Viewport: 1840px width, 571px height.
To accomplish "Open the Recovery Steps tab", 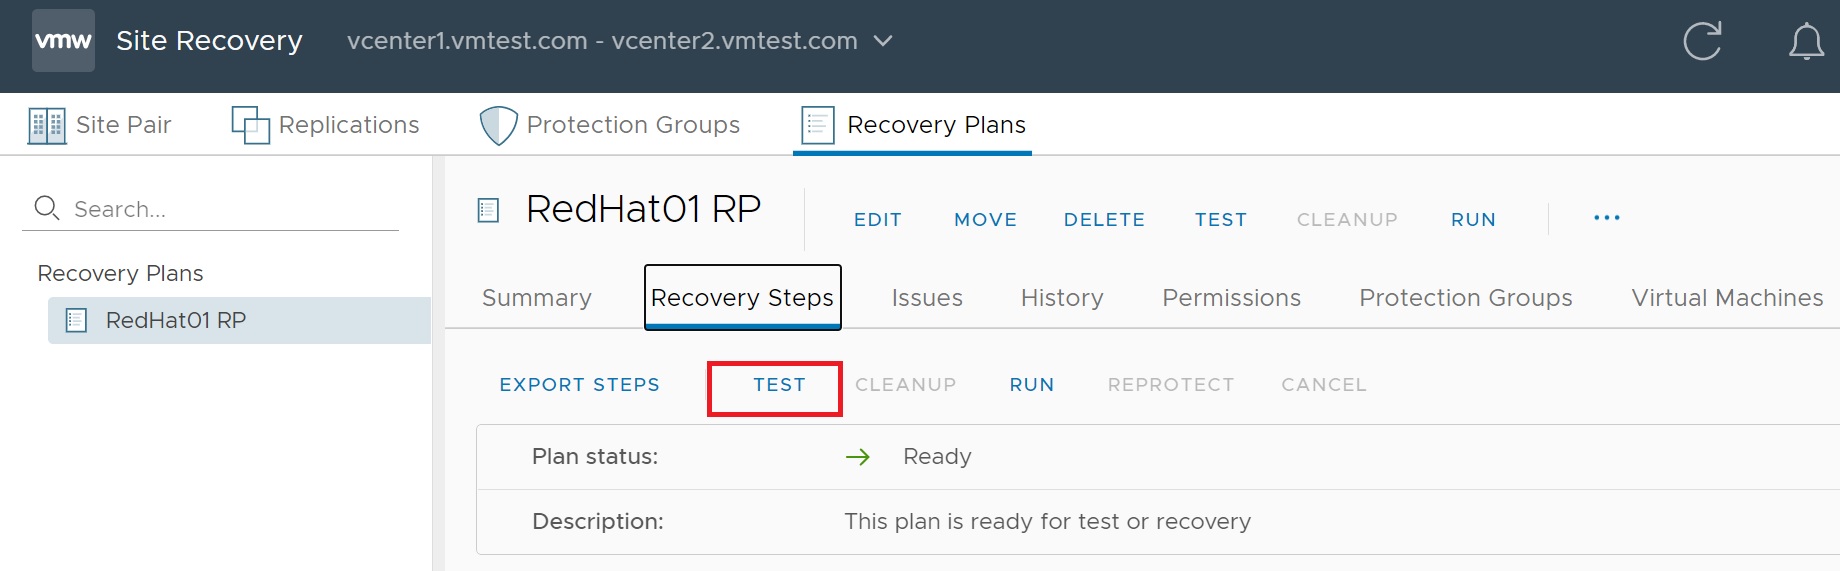I will [x=742, y=298].
